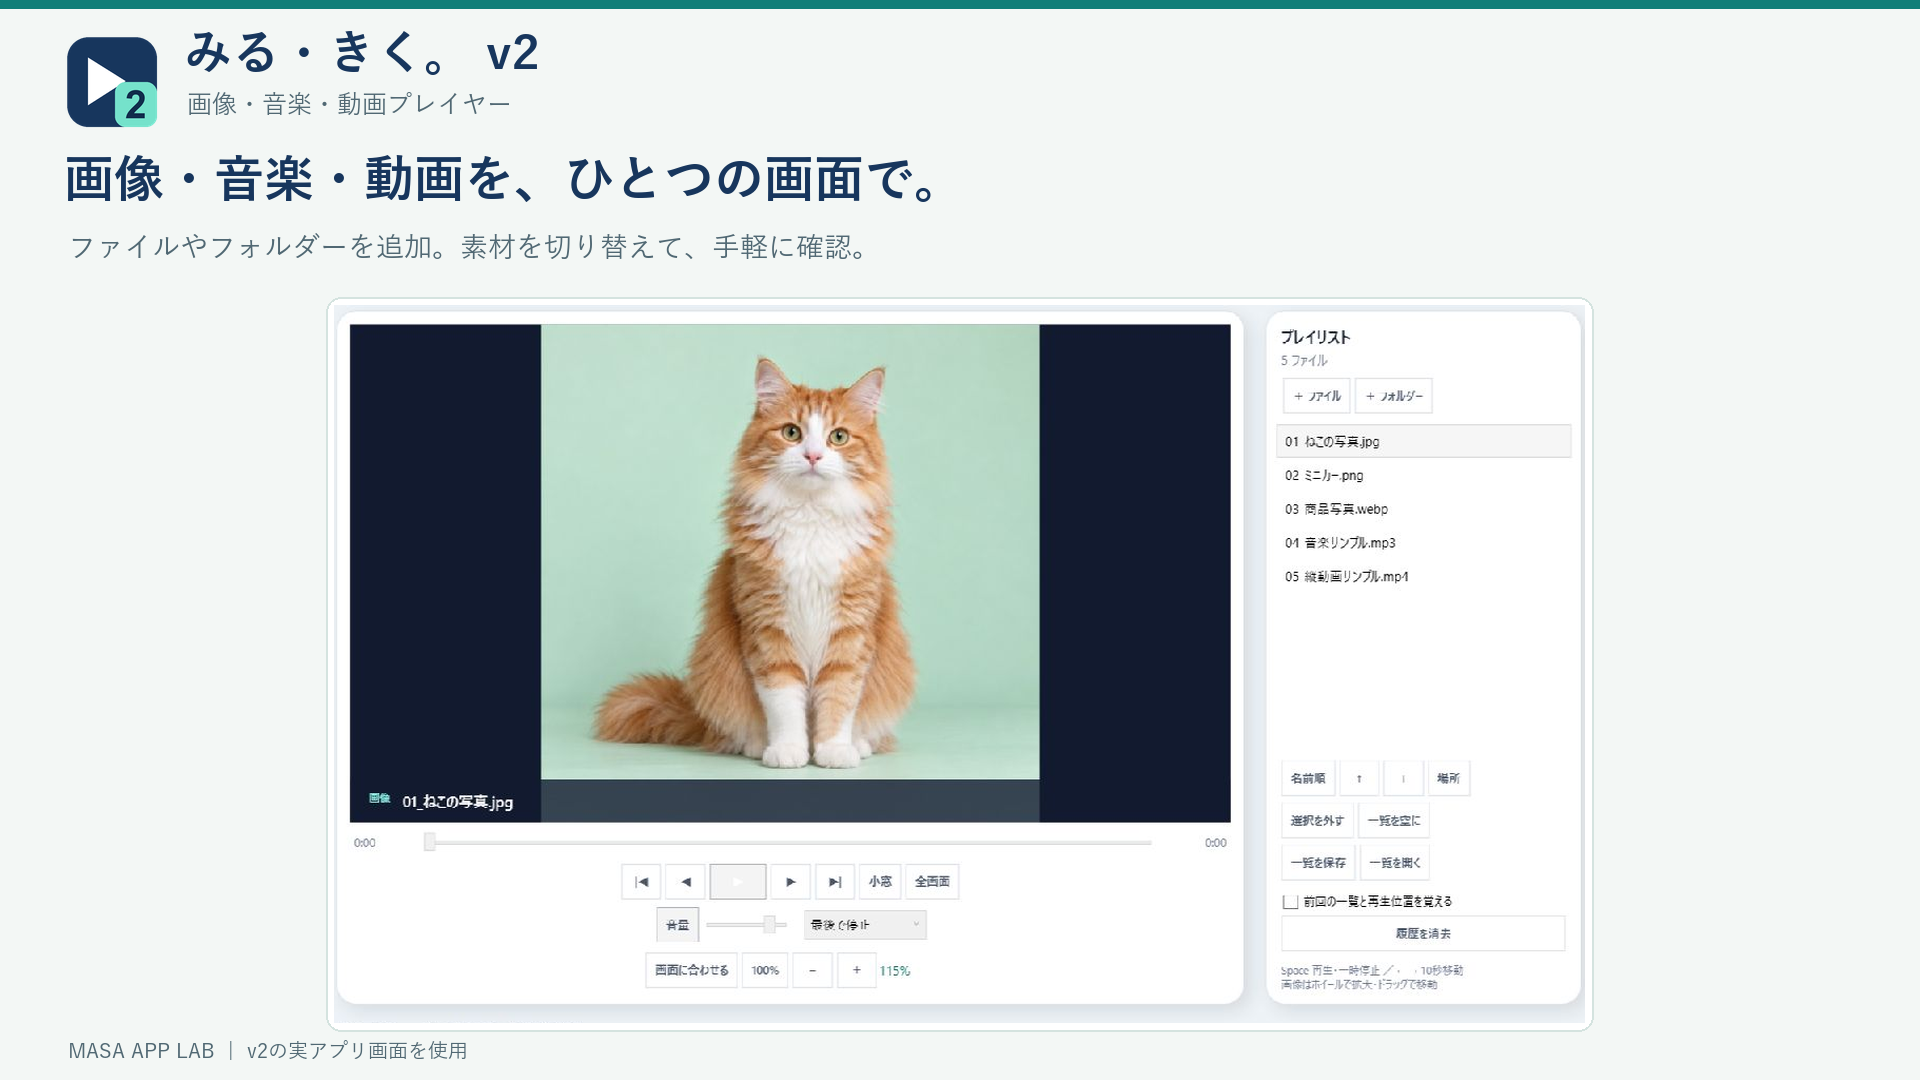Click 履歴を消去 to clear history
1920x1080 pixels.
click(x=1423, y=933)
